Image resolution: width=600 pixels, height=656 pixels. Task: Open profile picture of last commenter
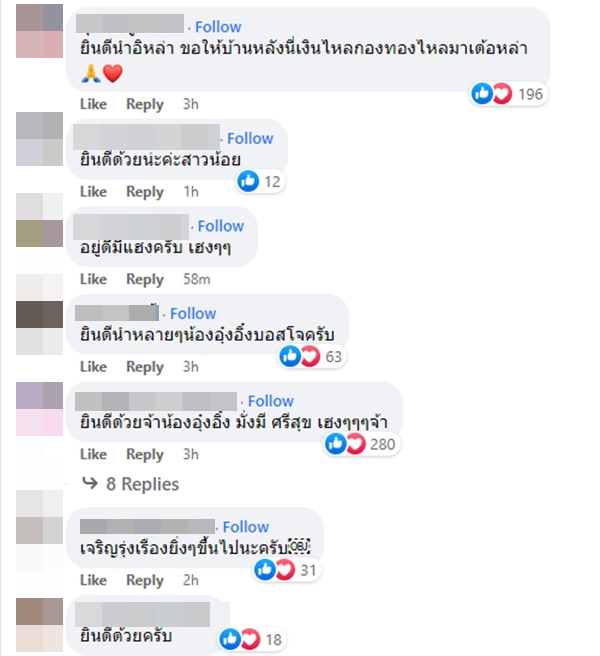(39, 625)
